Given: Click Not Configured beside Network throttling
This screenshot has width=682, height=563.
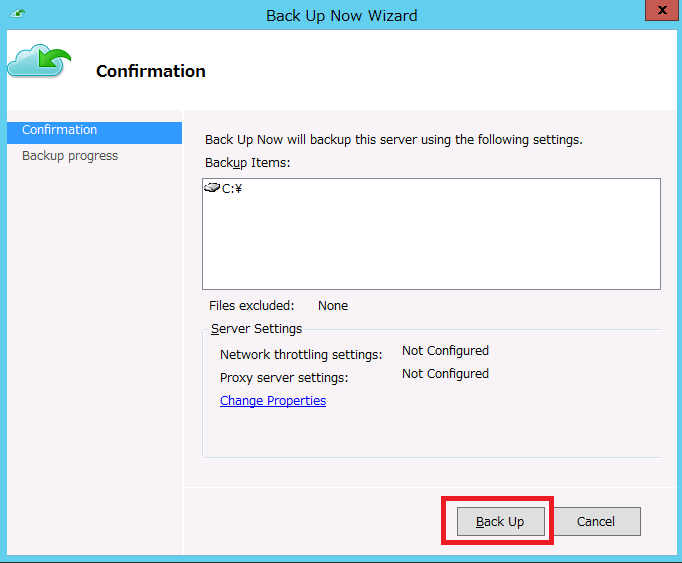Looking at the screenshot, I should pos(445,351).
